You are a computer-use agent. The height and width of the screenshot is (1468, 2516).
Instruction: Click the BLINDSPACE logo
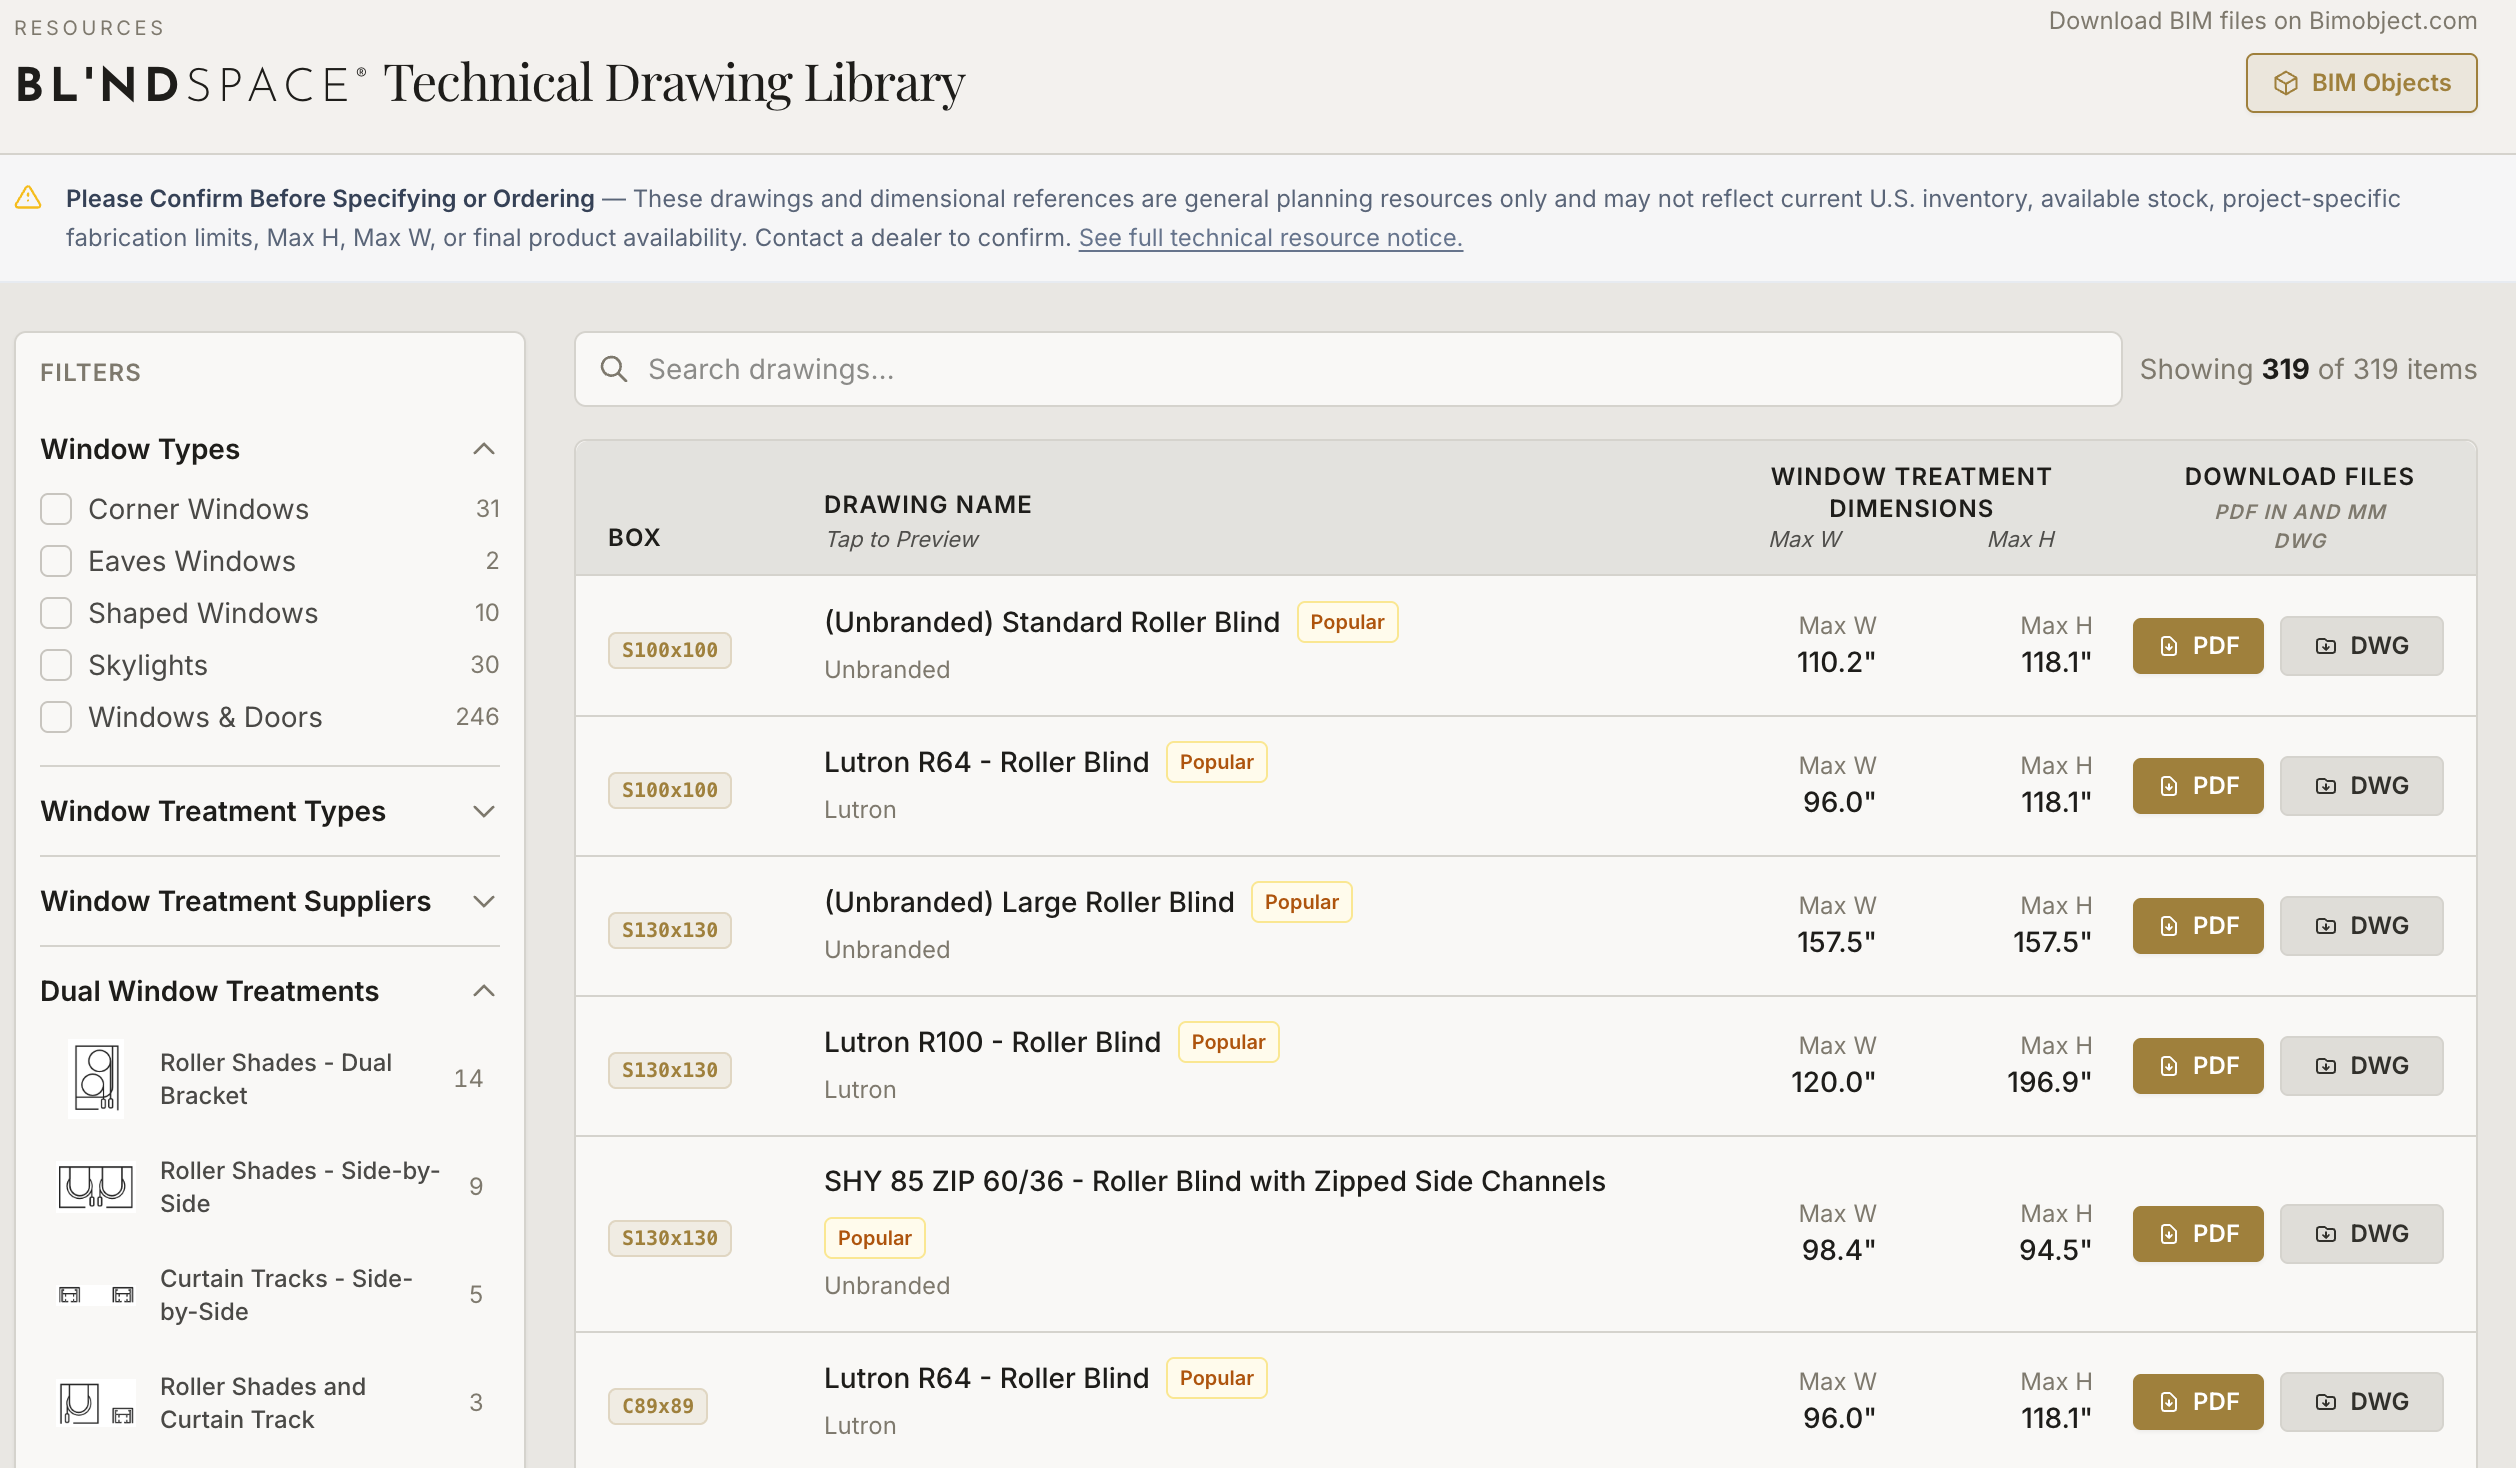(x=190, y=84)
